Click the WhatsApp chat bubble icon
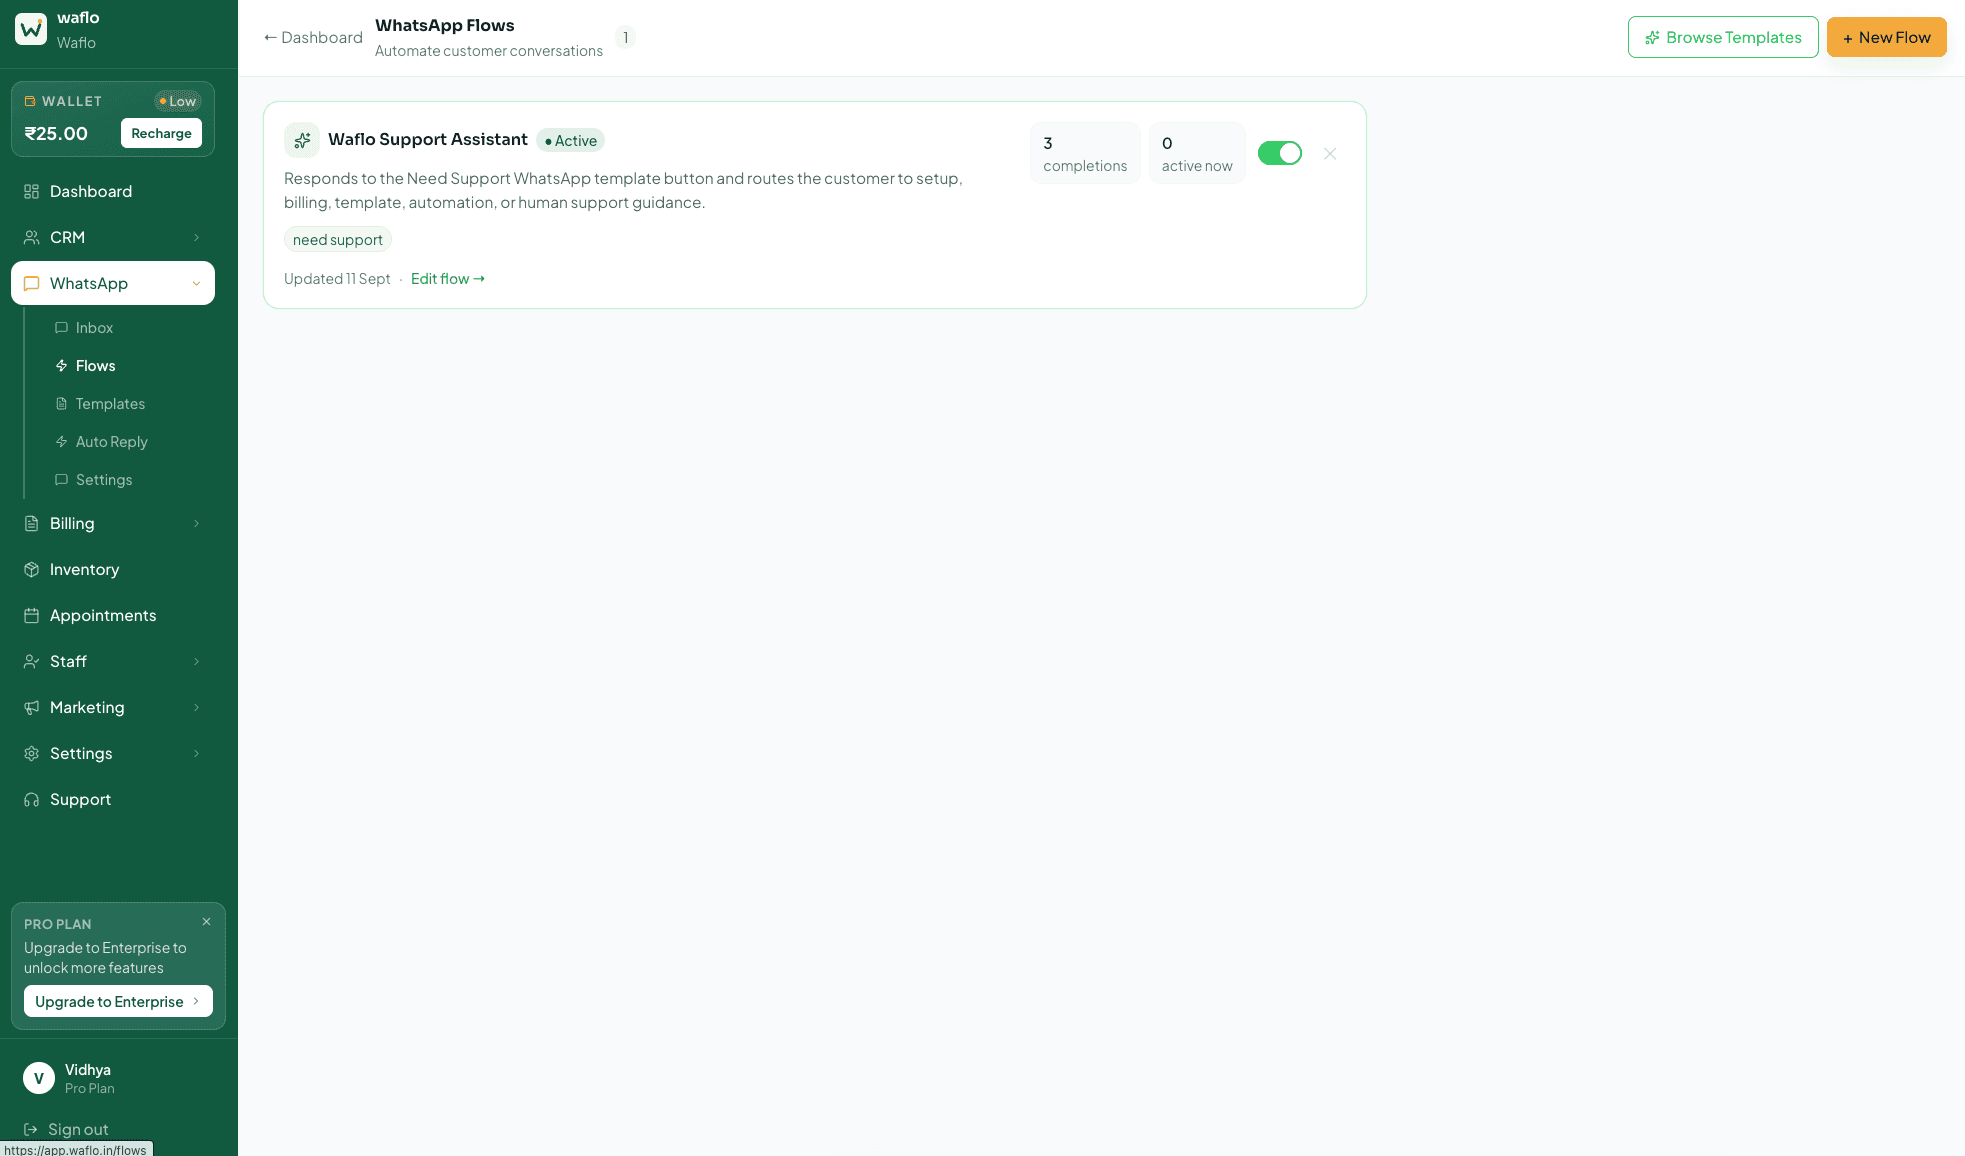This screenshot has width=1965, height=1156. [31, 283]
